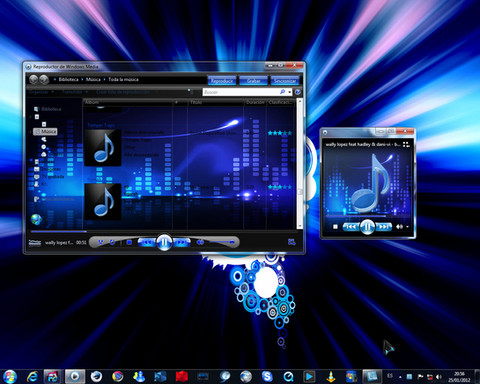Image resolution: width=480 pixels, height=384 pixels.
Task: Switch to Now Playing view icon
Action: (292, 242)
